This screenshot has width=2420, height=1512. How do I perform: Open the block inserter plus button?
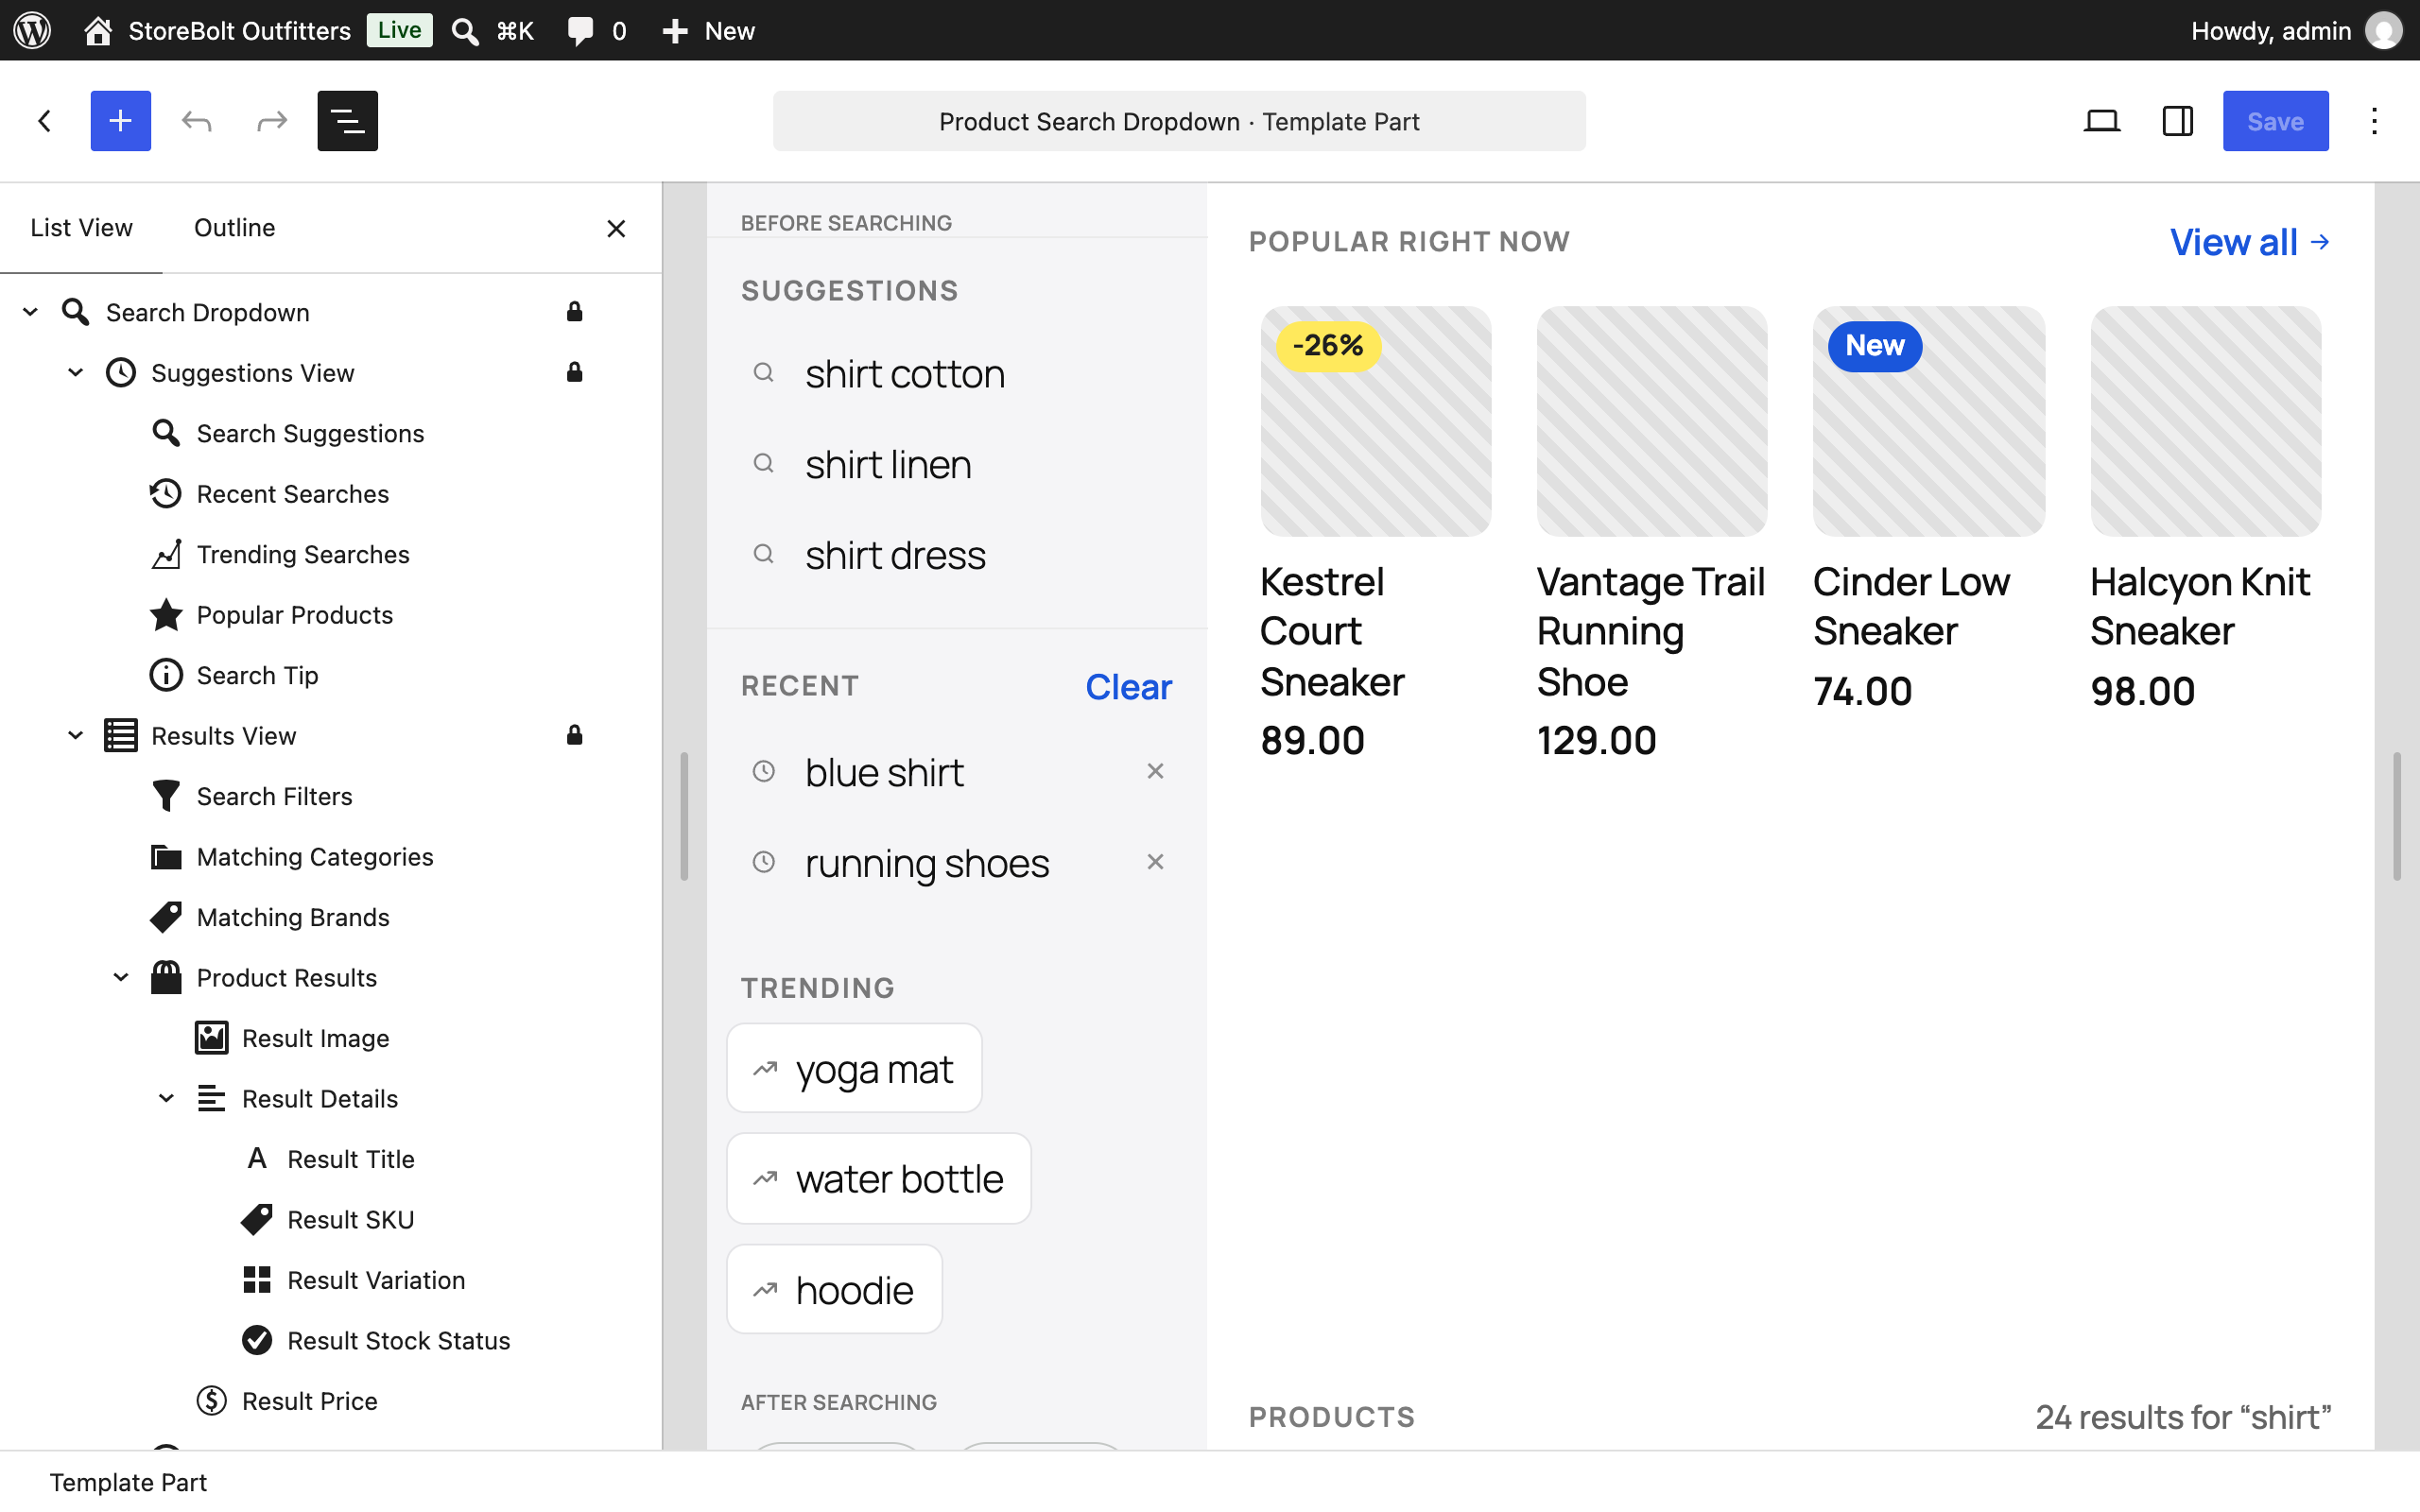[x=120, y=121]
